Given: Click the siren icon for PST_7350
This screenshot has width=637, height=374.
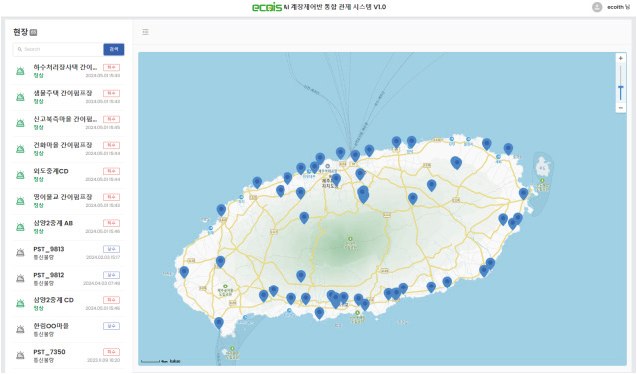Looking at the screenshot, I should pyautogui.click(x=20, y=355).
